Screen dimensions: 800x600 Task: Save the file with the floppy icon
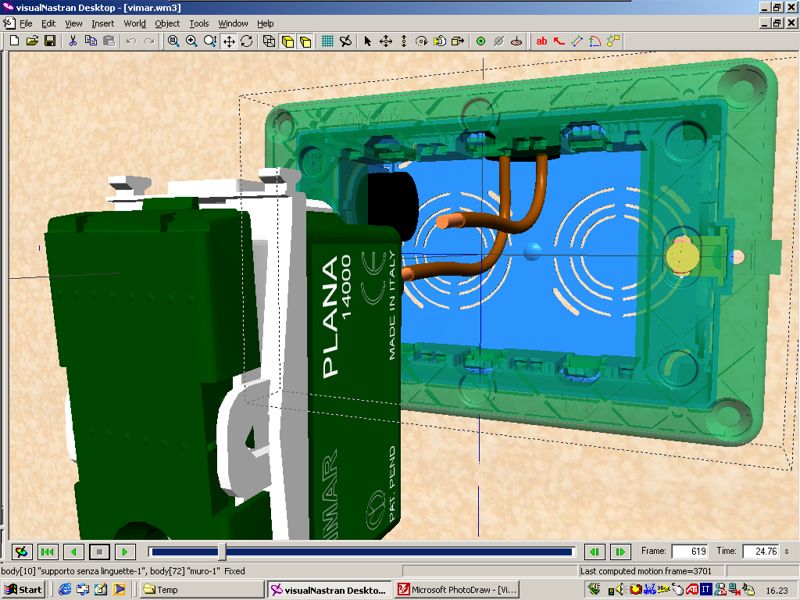50,41
